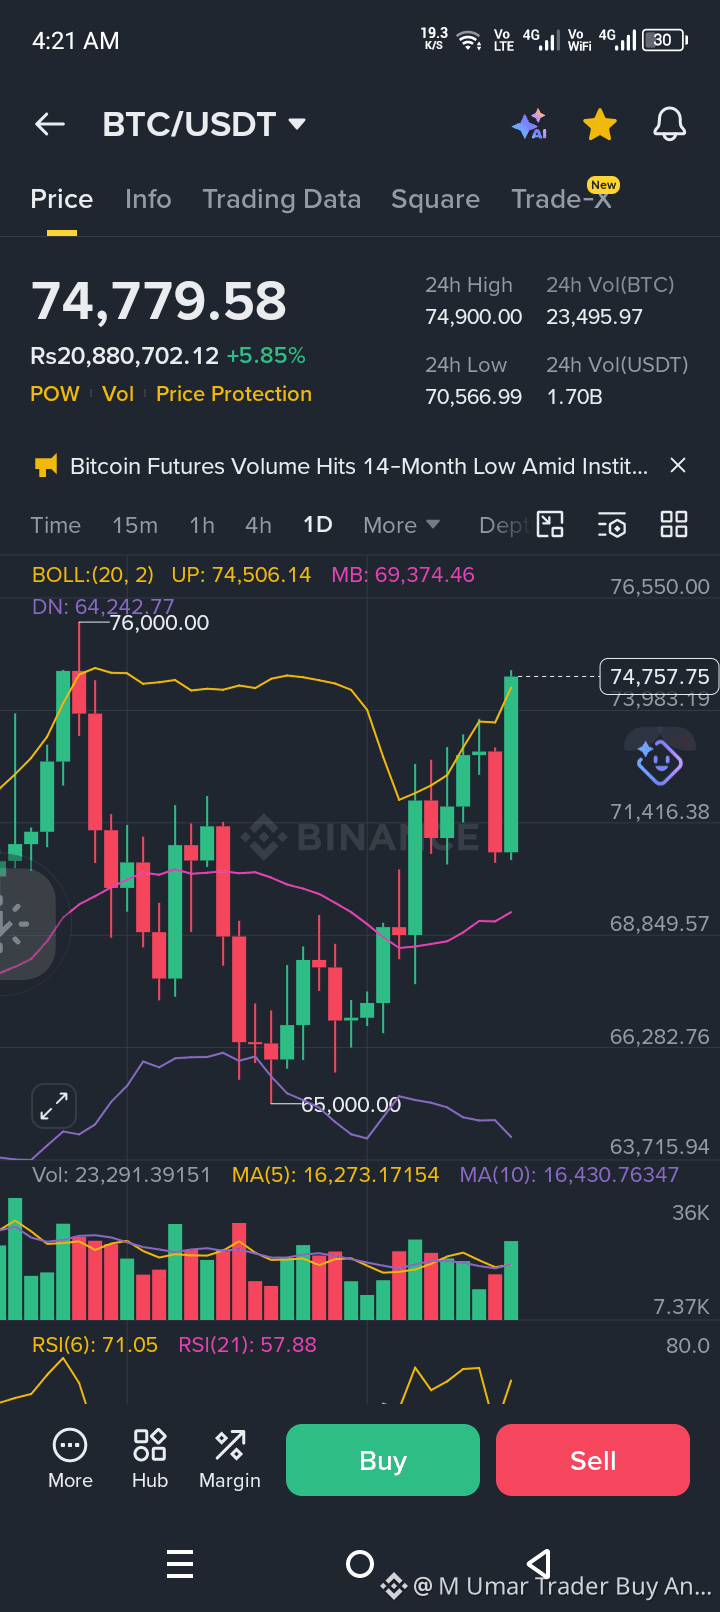720x1612 pixels.
Task: Dismiss the news banner with X
Action: (x=678, y=465)
